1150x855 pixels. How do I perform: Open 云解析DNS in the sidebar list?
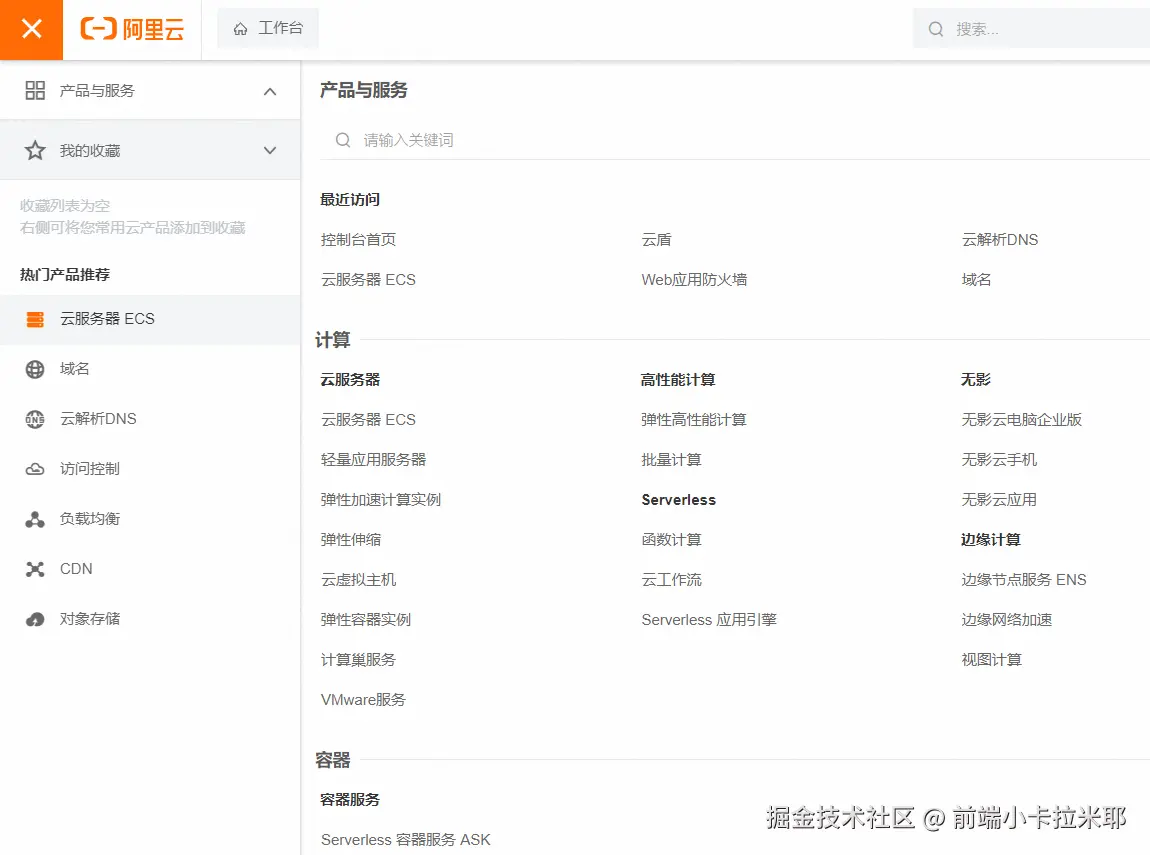coord(150,419)
